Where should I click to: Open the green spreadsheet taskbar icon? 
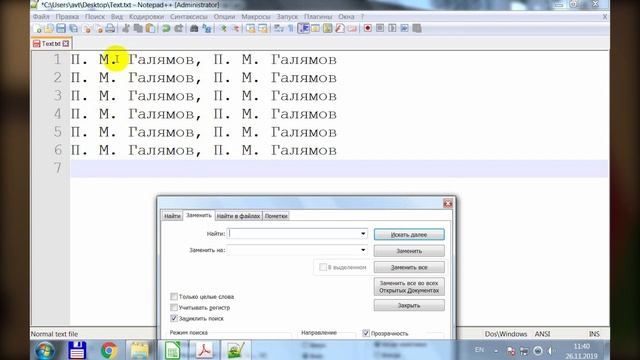click(172, 350)
